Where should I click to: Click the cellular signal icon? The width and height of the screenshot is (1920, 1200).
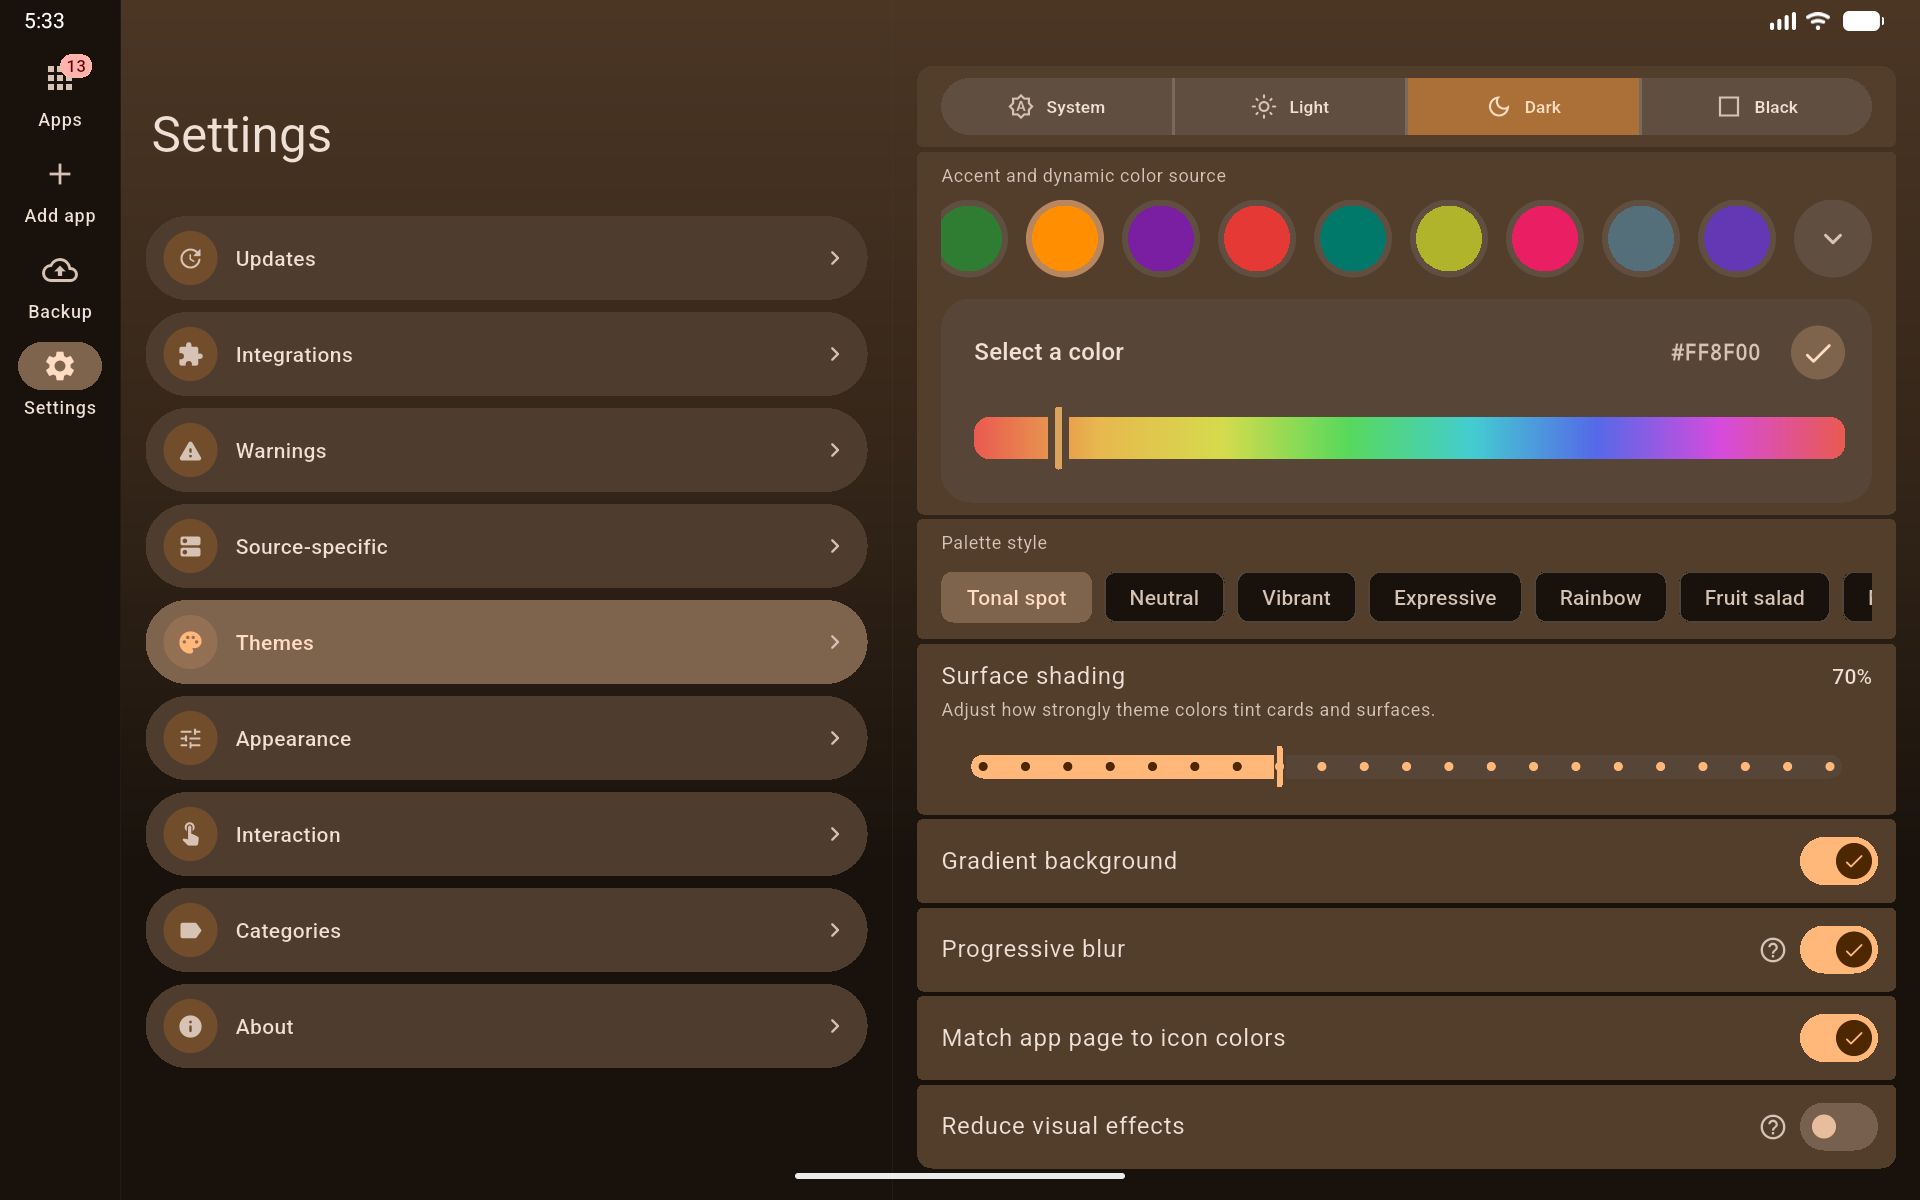tap(1782, 21)
